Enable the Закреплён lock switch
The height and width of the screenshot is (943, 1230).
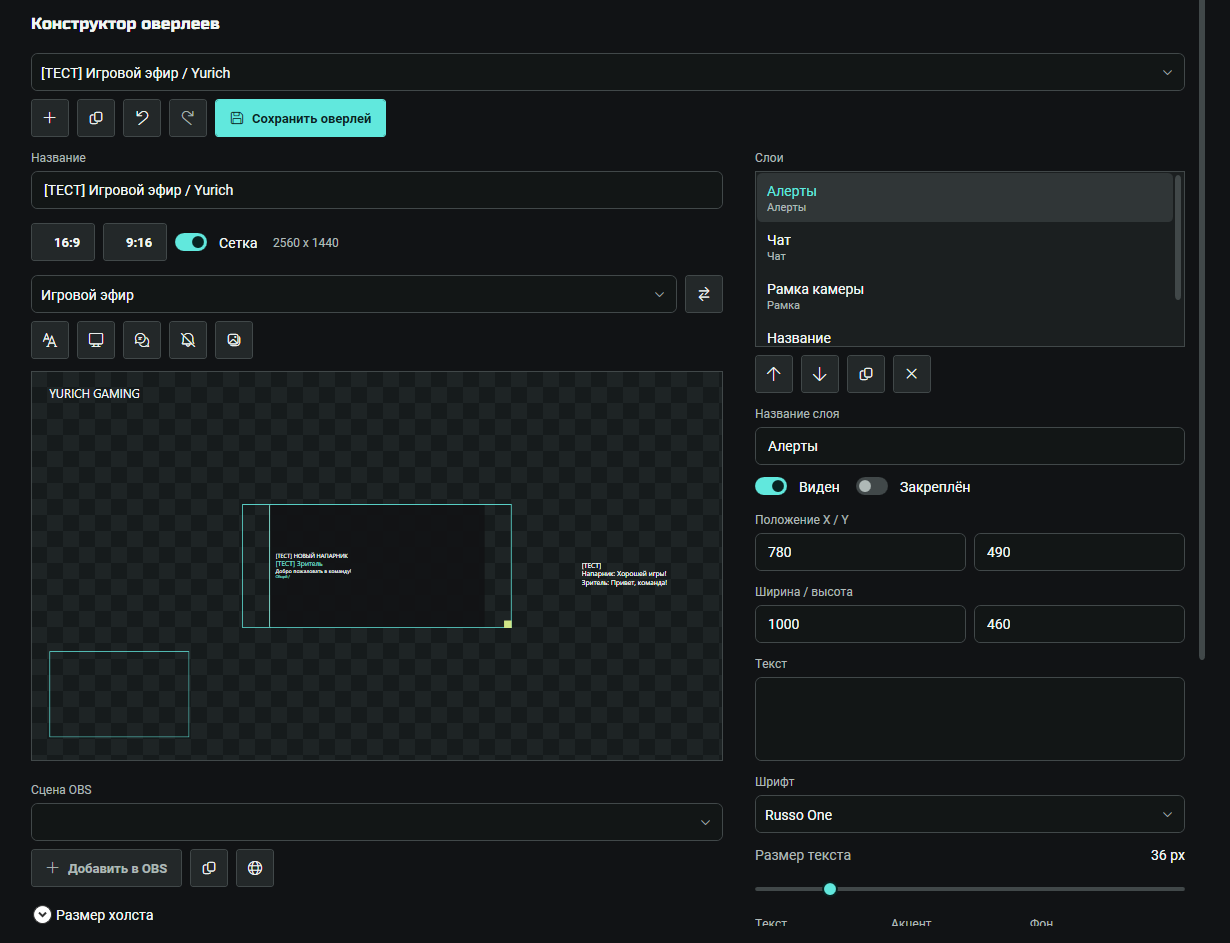872,486
